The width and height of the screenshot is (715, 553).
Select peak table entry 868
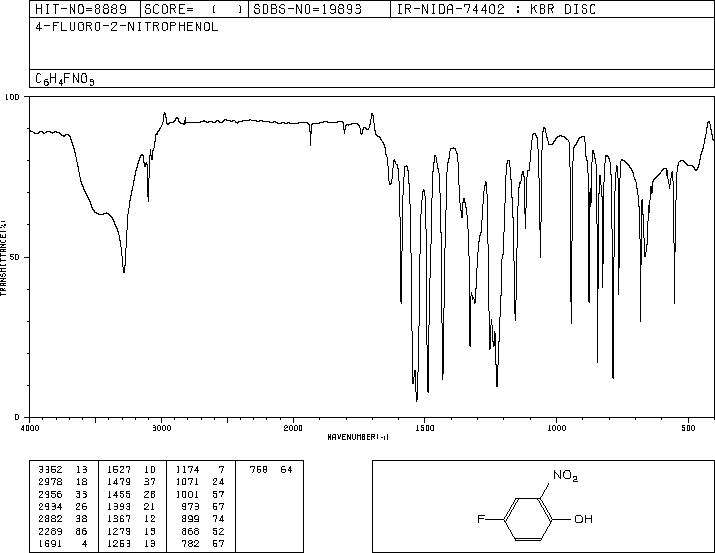191,531
